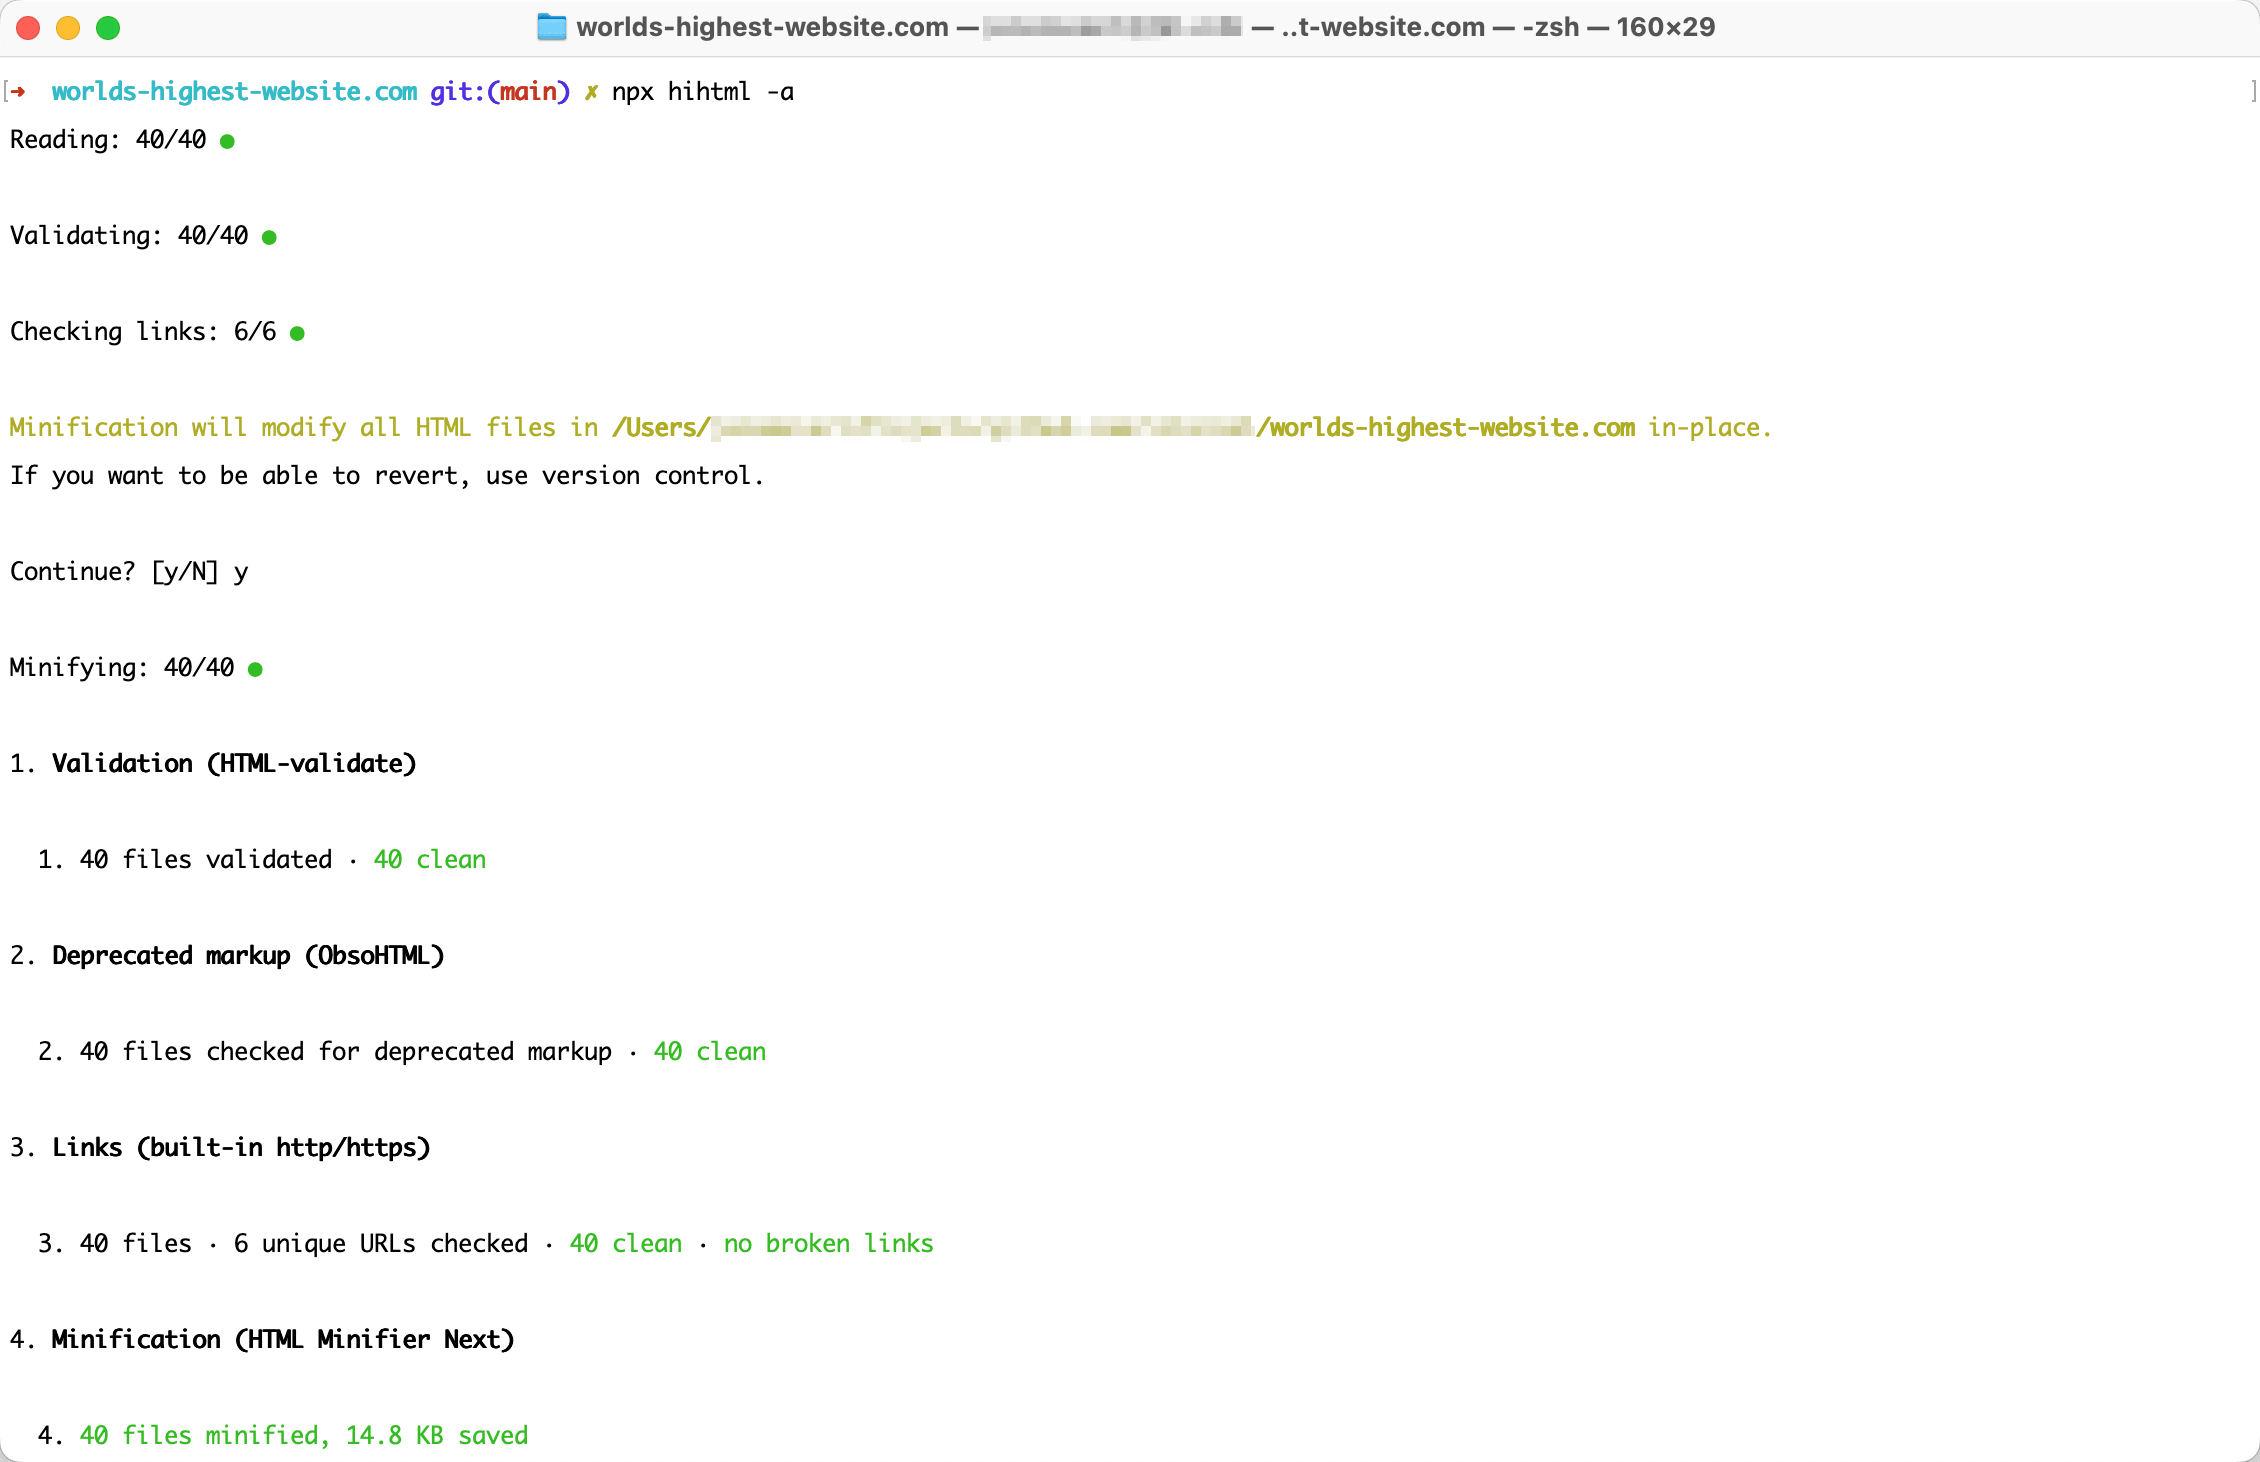Click the 'Checking links: 6/6' line
Viewport: 2260px width, 1462px height.
[x=143, y=332]
